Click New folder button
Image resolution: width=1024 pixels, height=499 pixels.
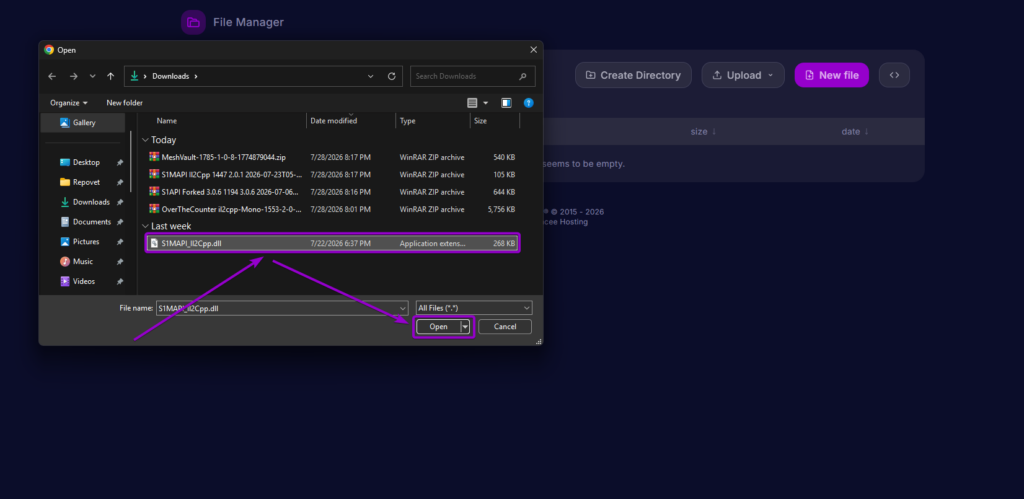(x=124, y=103)
